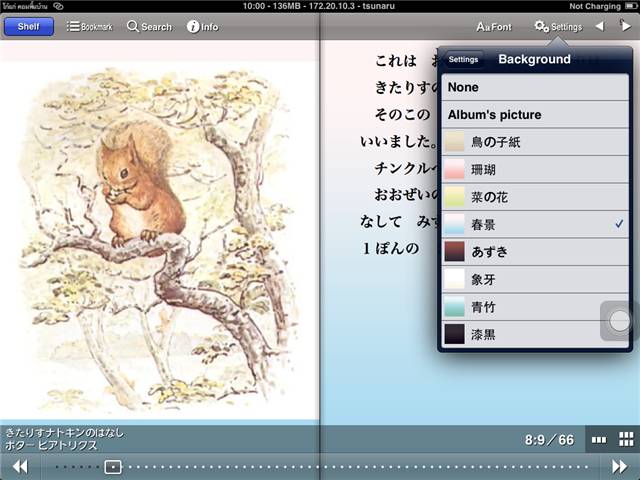Go to previous page with left triangle
Viewport: 640px width, 480px height.
point(599,27)
